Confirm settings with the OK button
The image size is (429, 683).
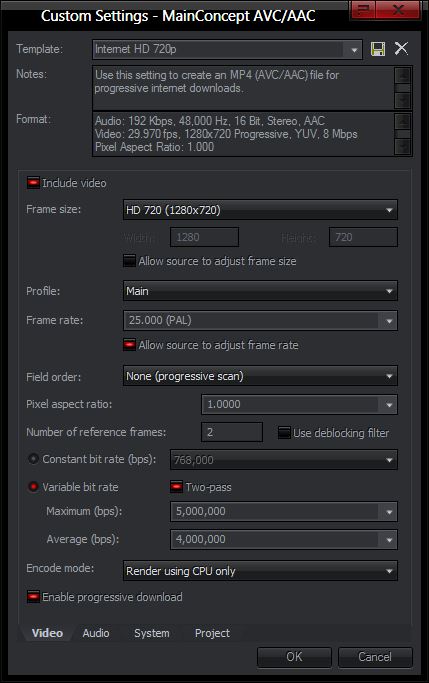(294, 657)
